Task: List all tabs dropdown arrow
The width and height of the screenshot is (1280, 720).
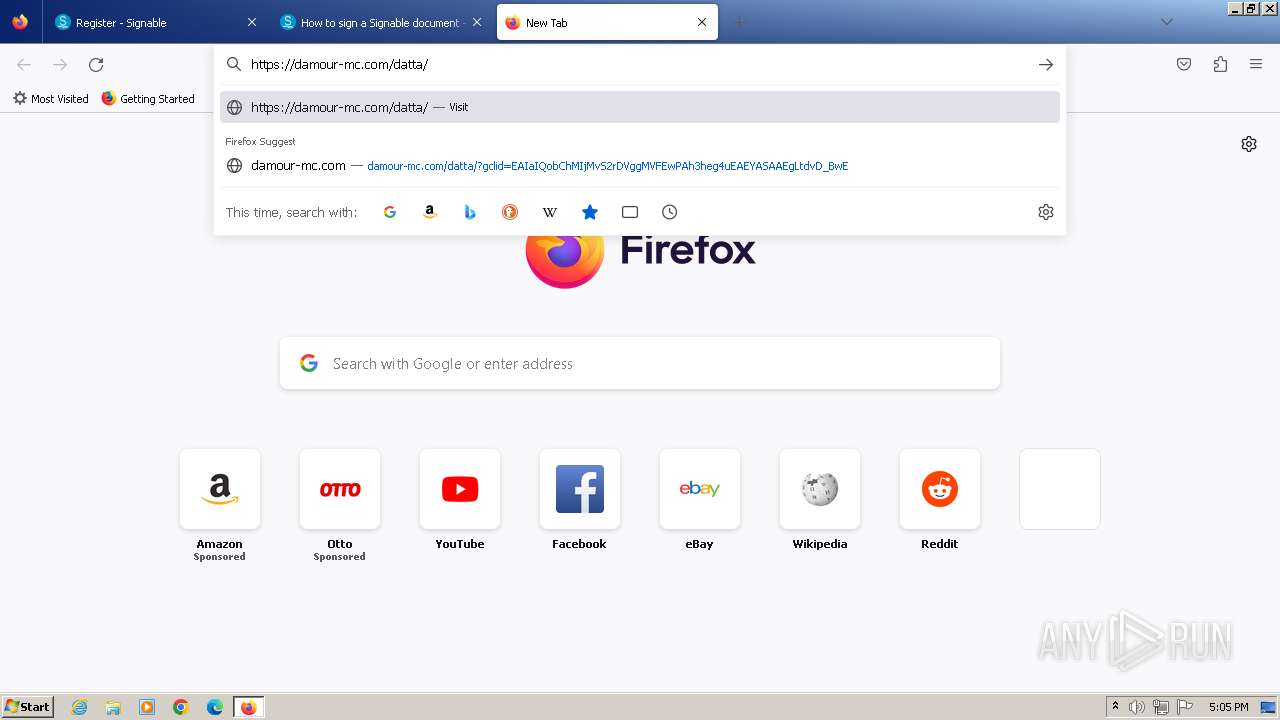Action: coord(1167,22)
